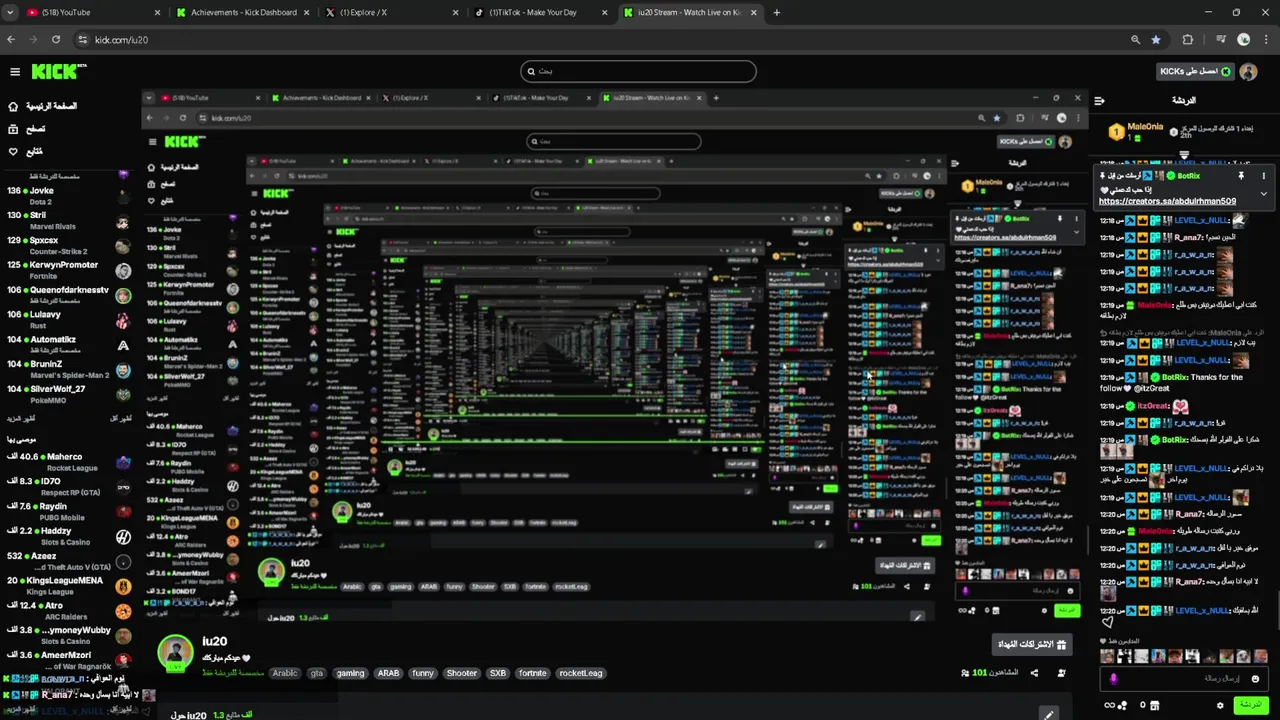1280x720 pixels.
Task: Open AmeerMzori channel in sidebar
Action: click(70, 660)
